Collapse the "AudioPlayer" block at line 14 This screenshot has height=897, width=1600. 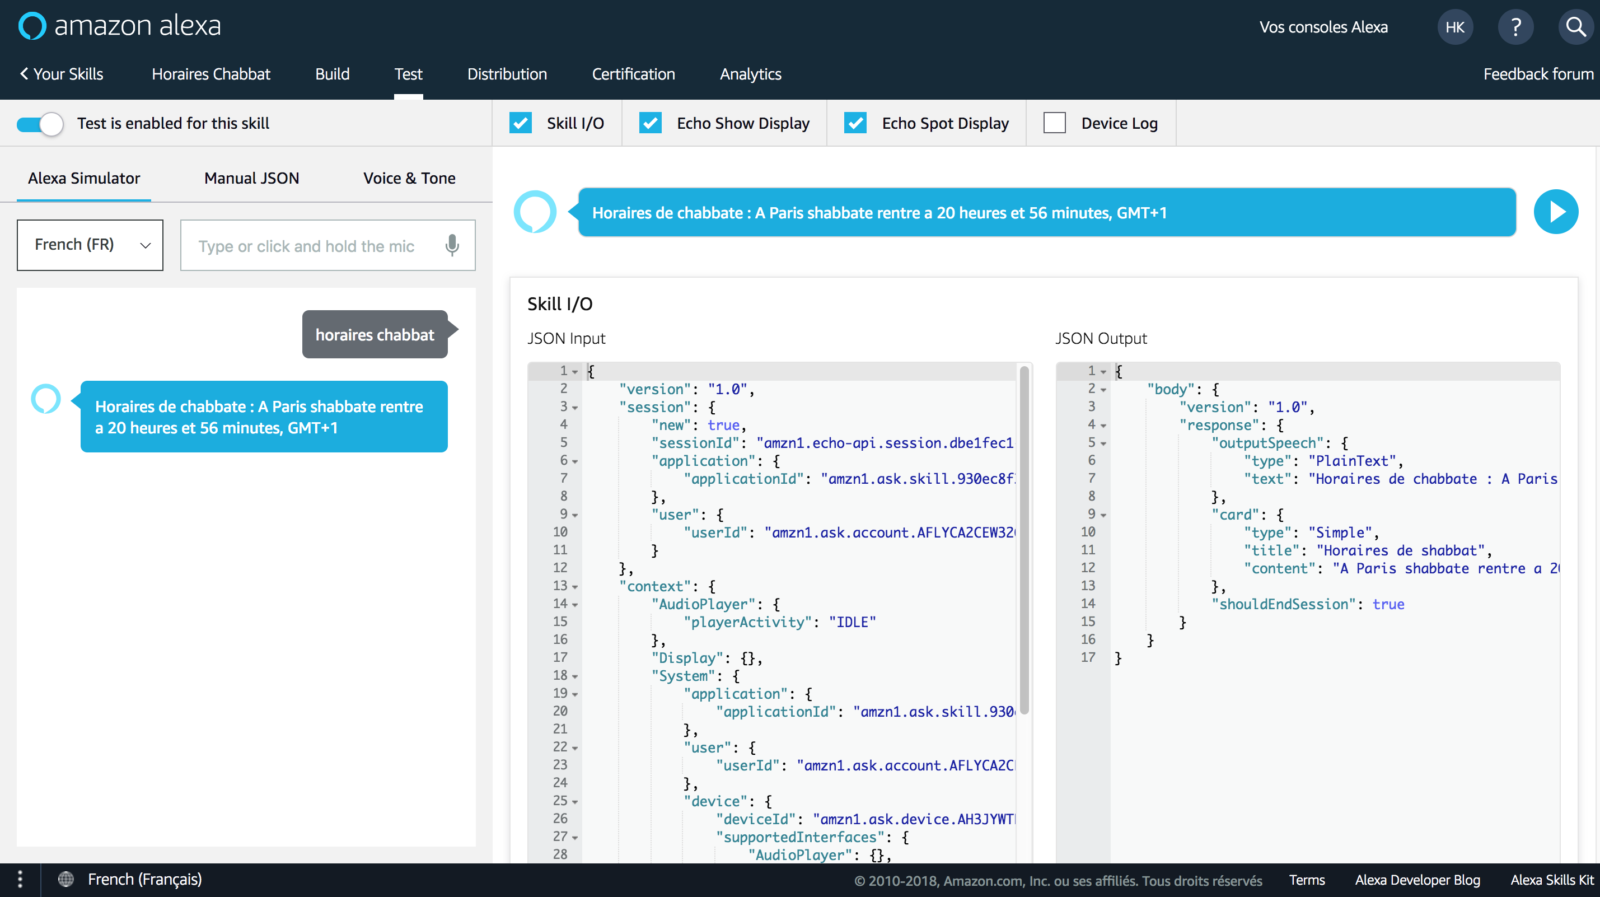coord(575,605)
